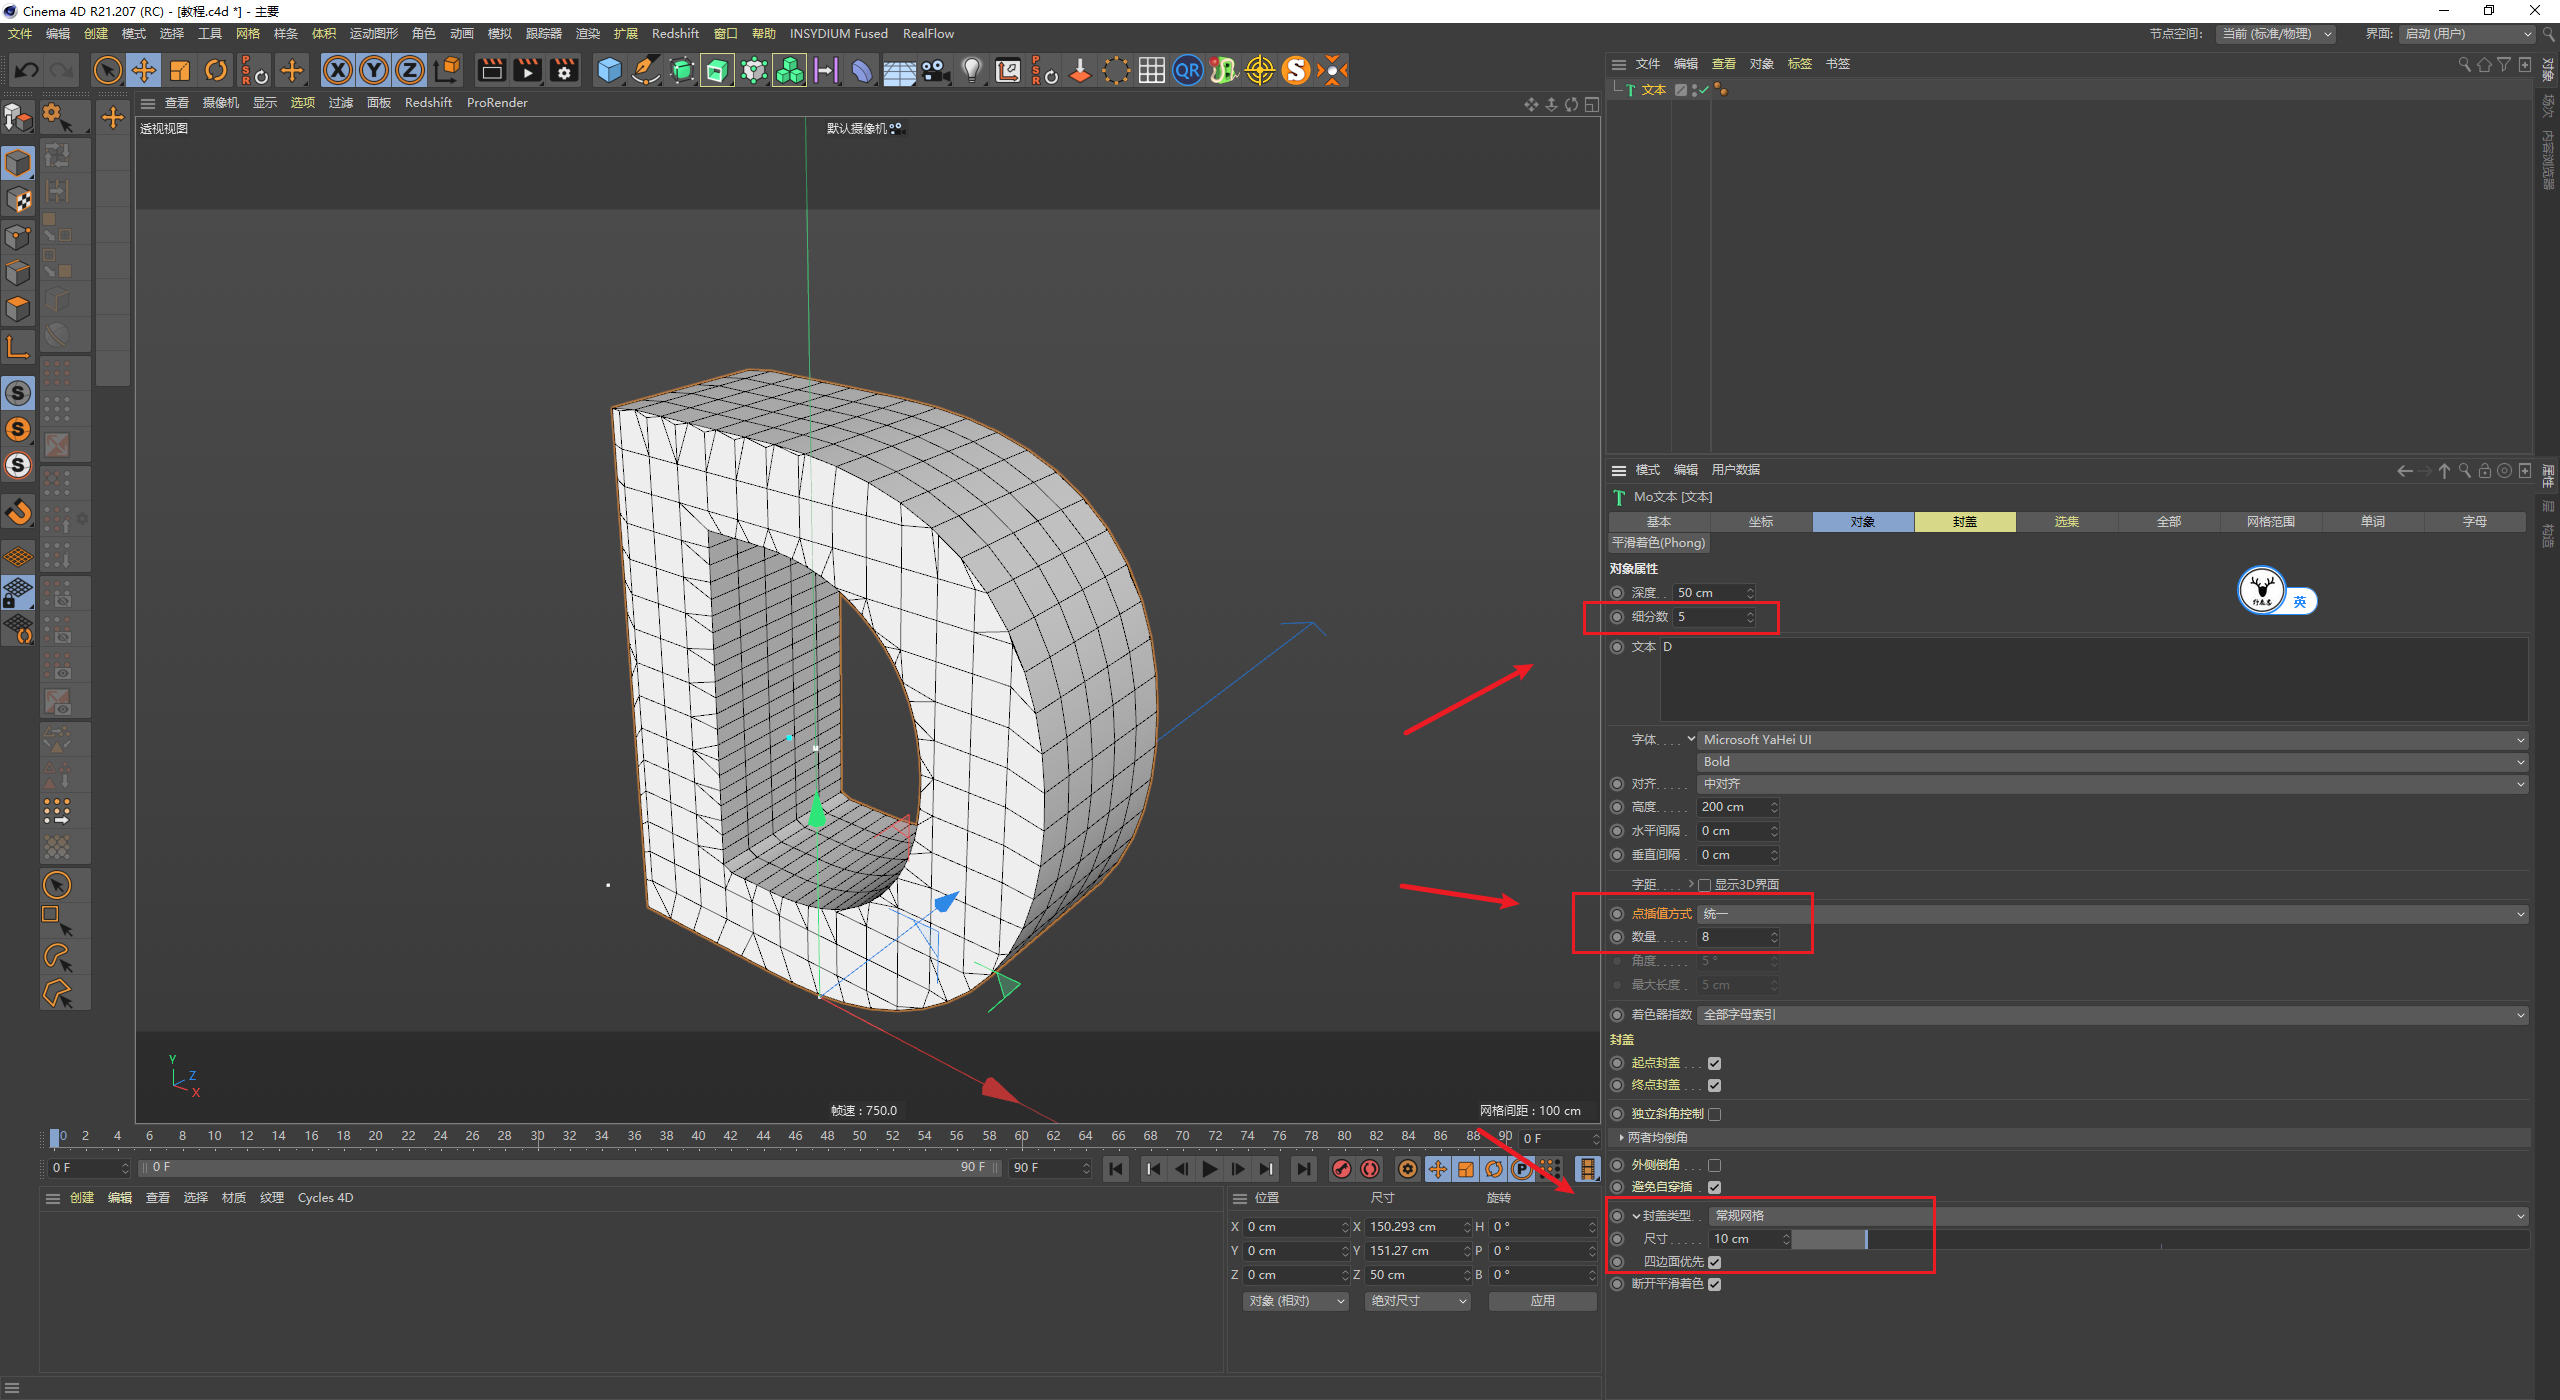Expand the 两者均倒角 section
Viewport: 2560px width, 1400px height.
click(x=1622, y=1138)
